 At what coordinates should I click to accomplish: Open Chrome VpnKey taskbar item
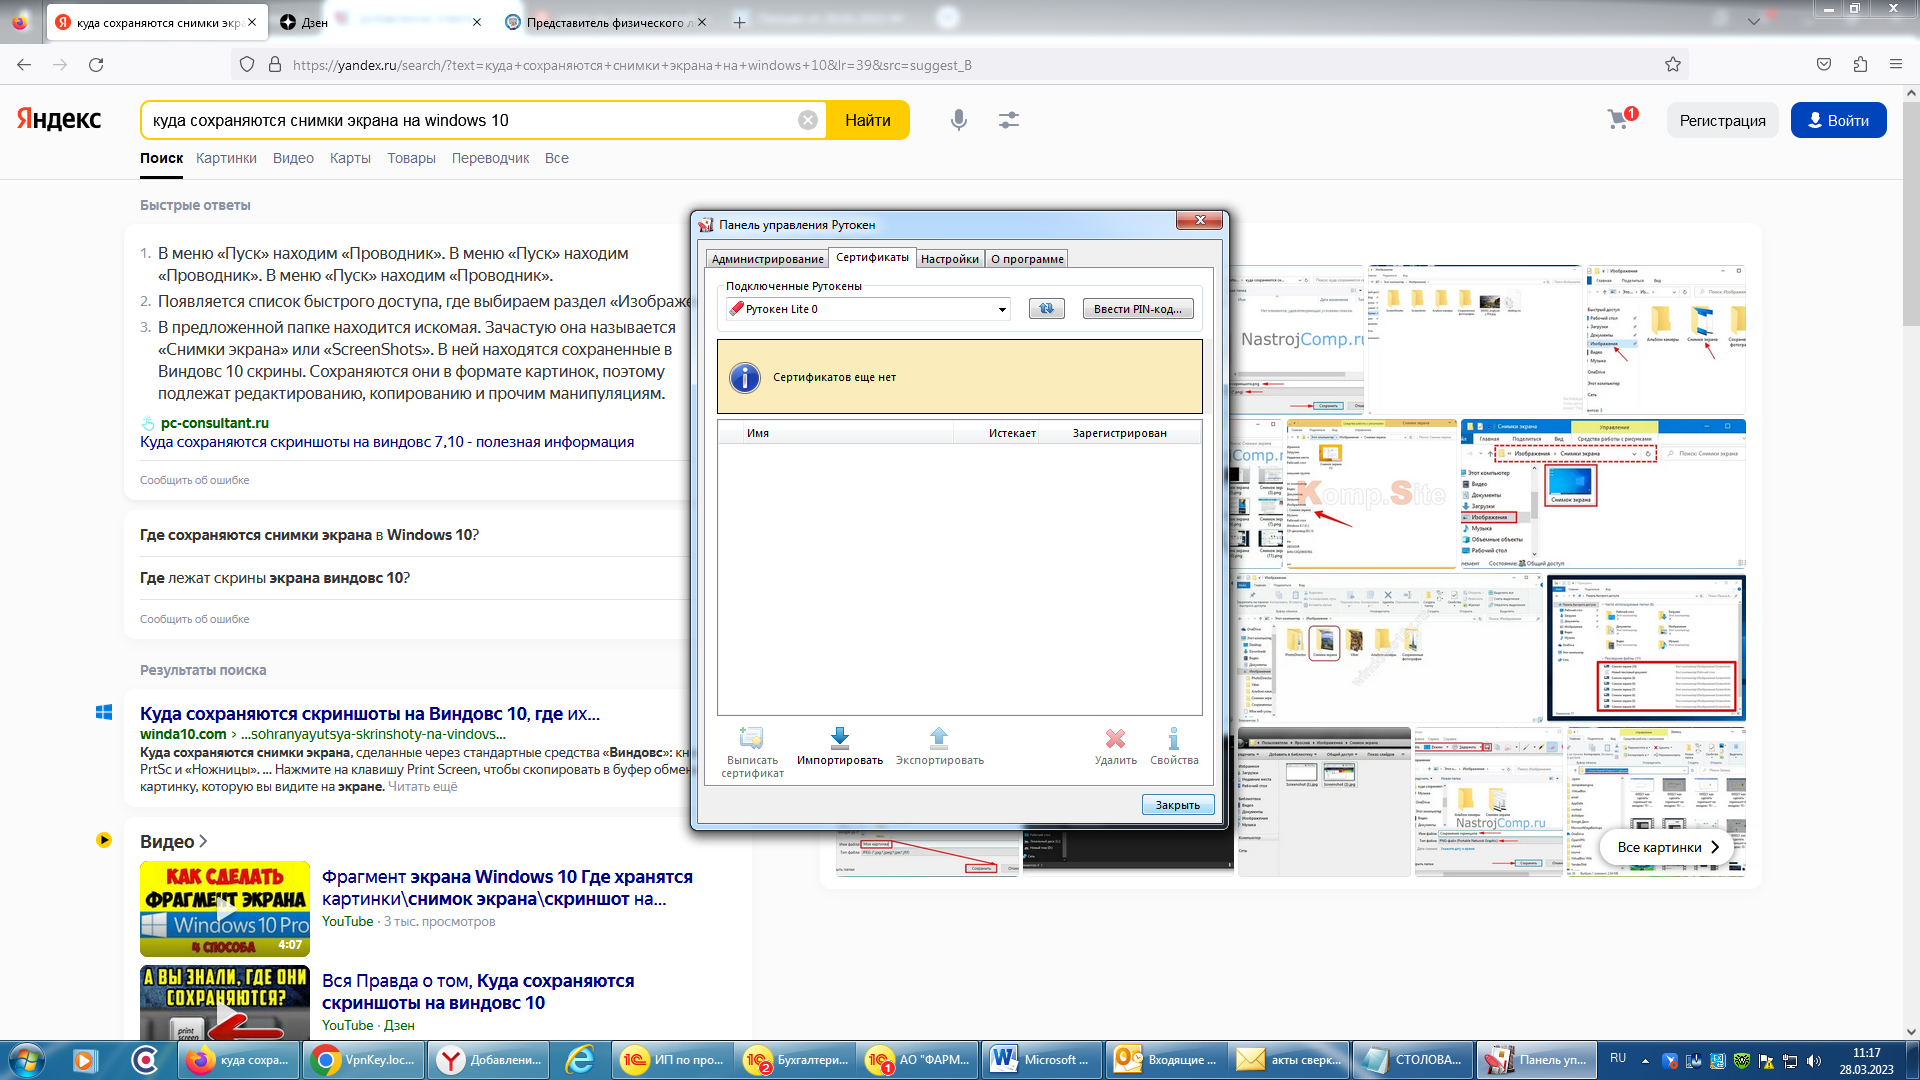pyautogui.click(x=364, y=1060)
